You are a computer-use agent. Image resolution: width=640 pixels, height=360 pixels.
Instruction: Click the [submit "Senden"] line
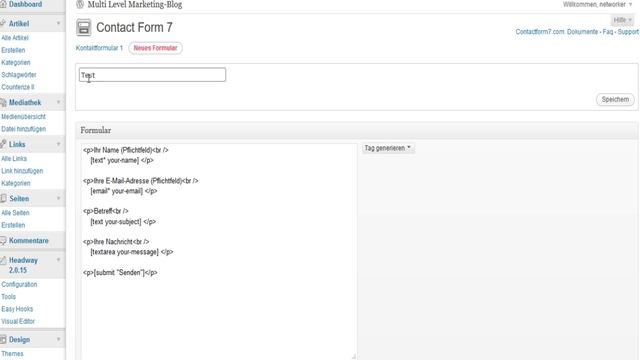(120, 272)
